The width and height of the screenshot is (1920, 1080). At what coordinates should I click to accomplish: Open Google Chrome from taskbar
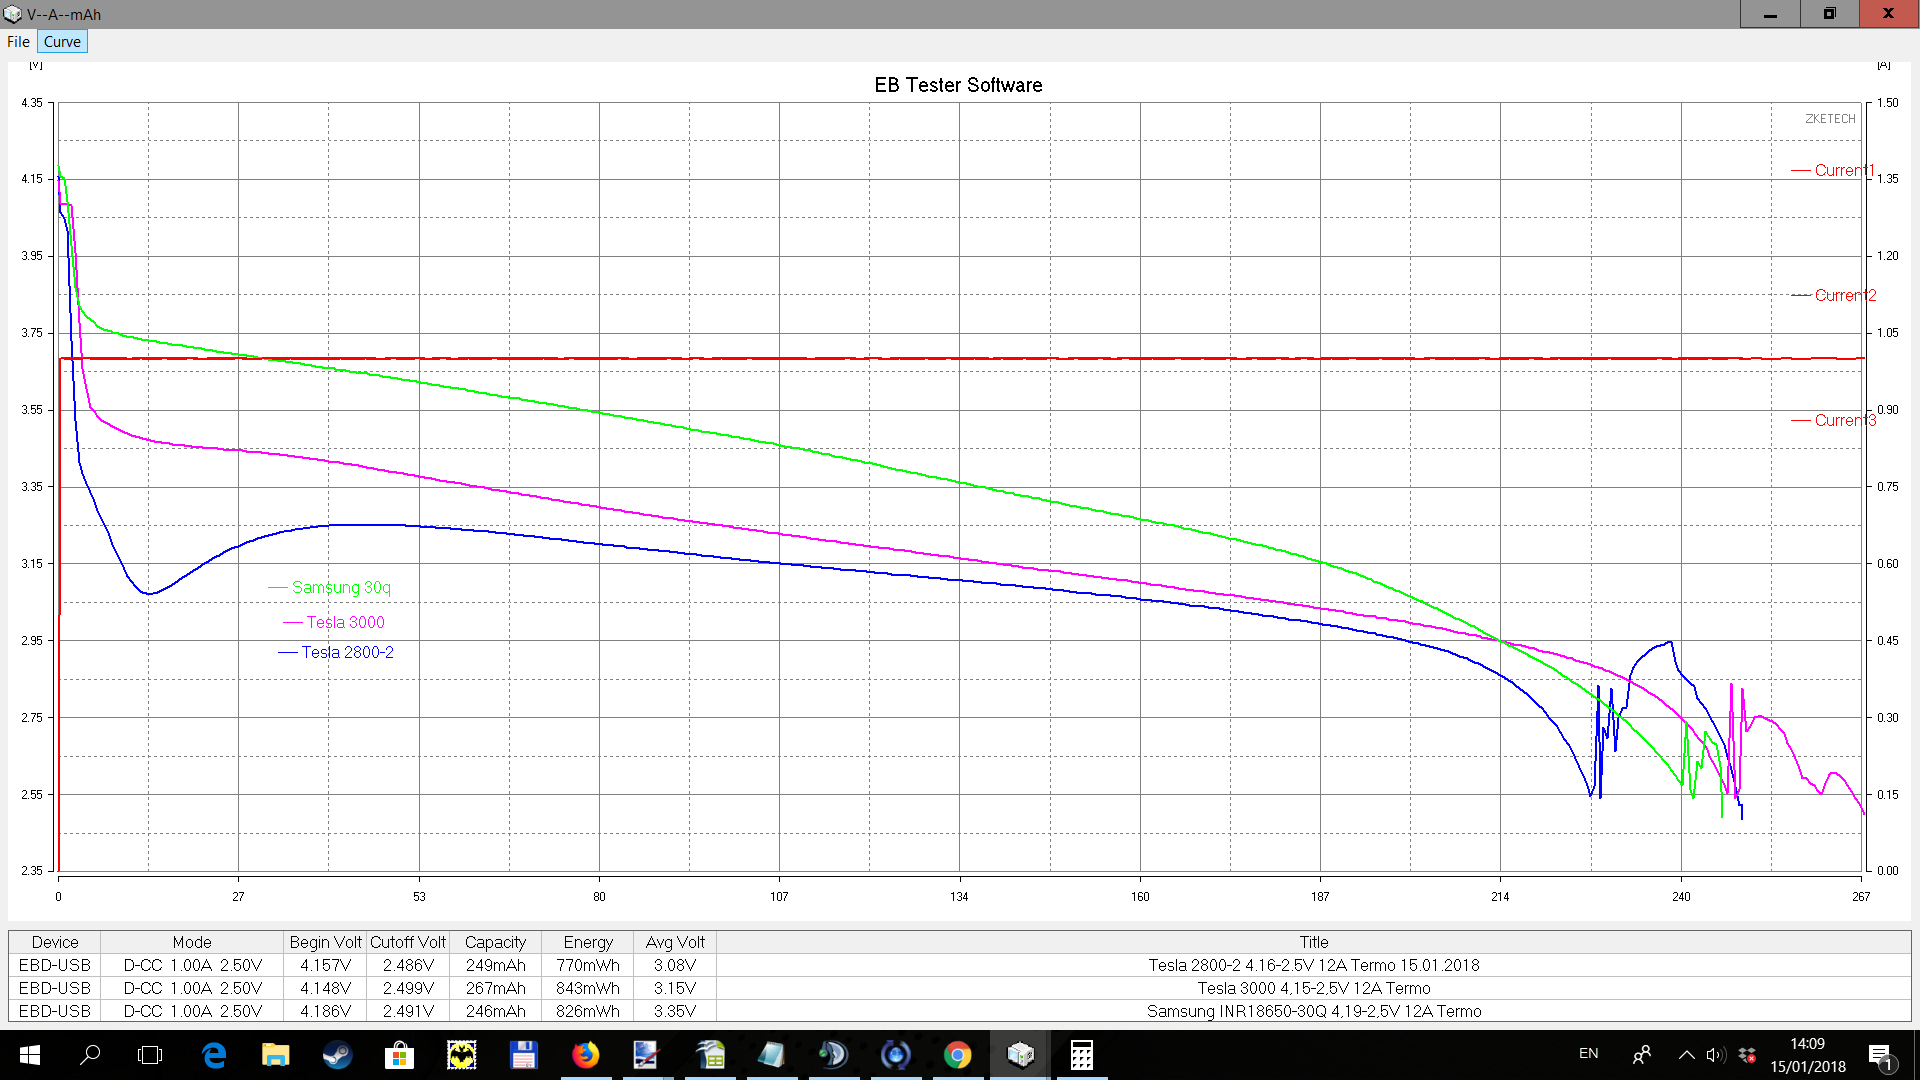pyautogui.click(x=957, y=1055)
